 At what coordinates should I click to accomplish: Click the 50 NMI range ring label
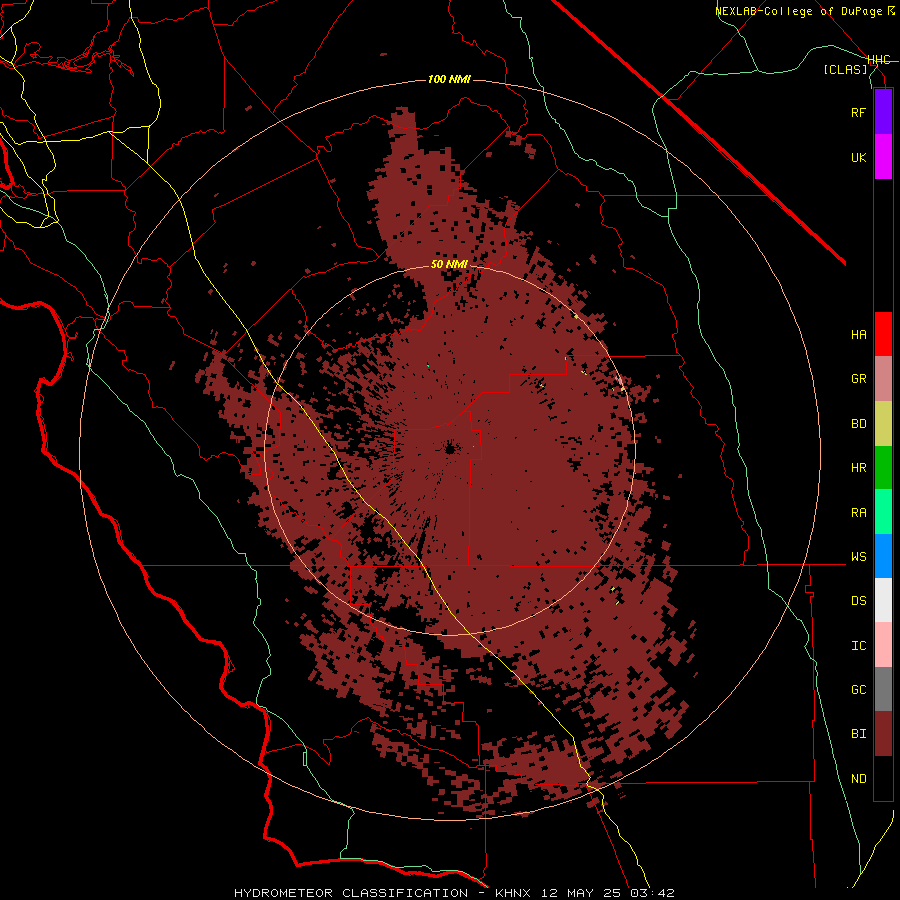pyautogui.click(x=449, y=265)
